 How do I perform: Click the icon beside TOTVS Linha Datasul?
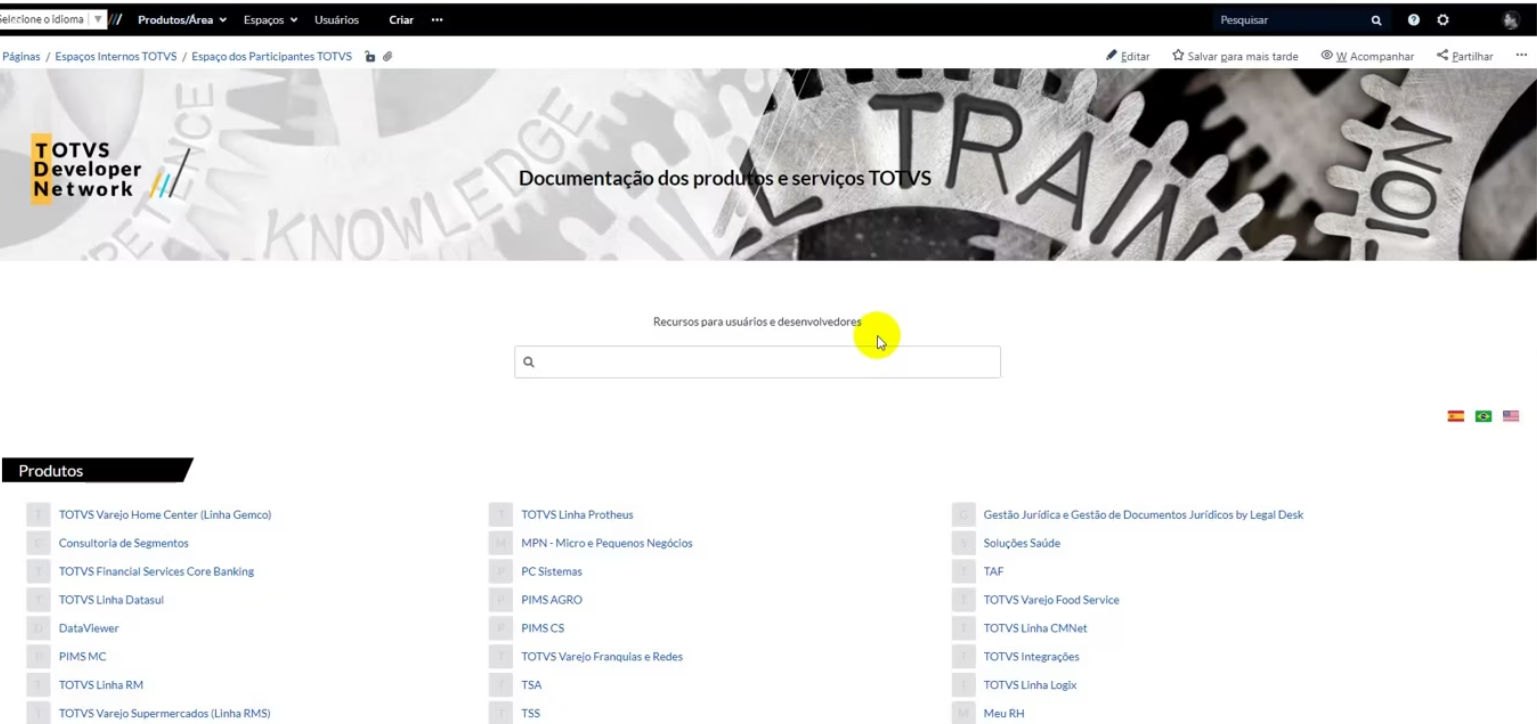[38, 600]
